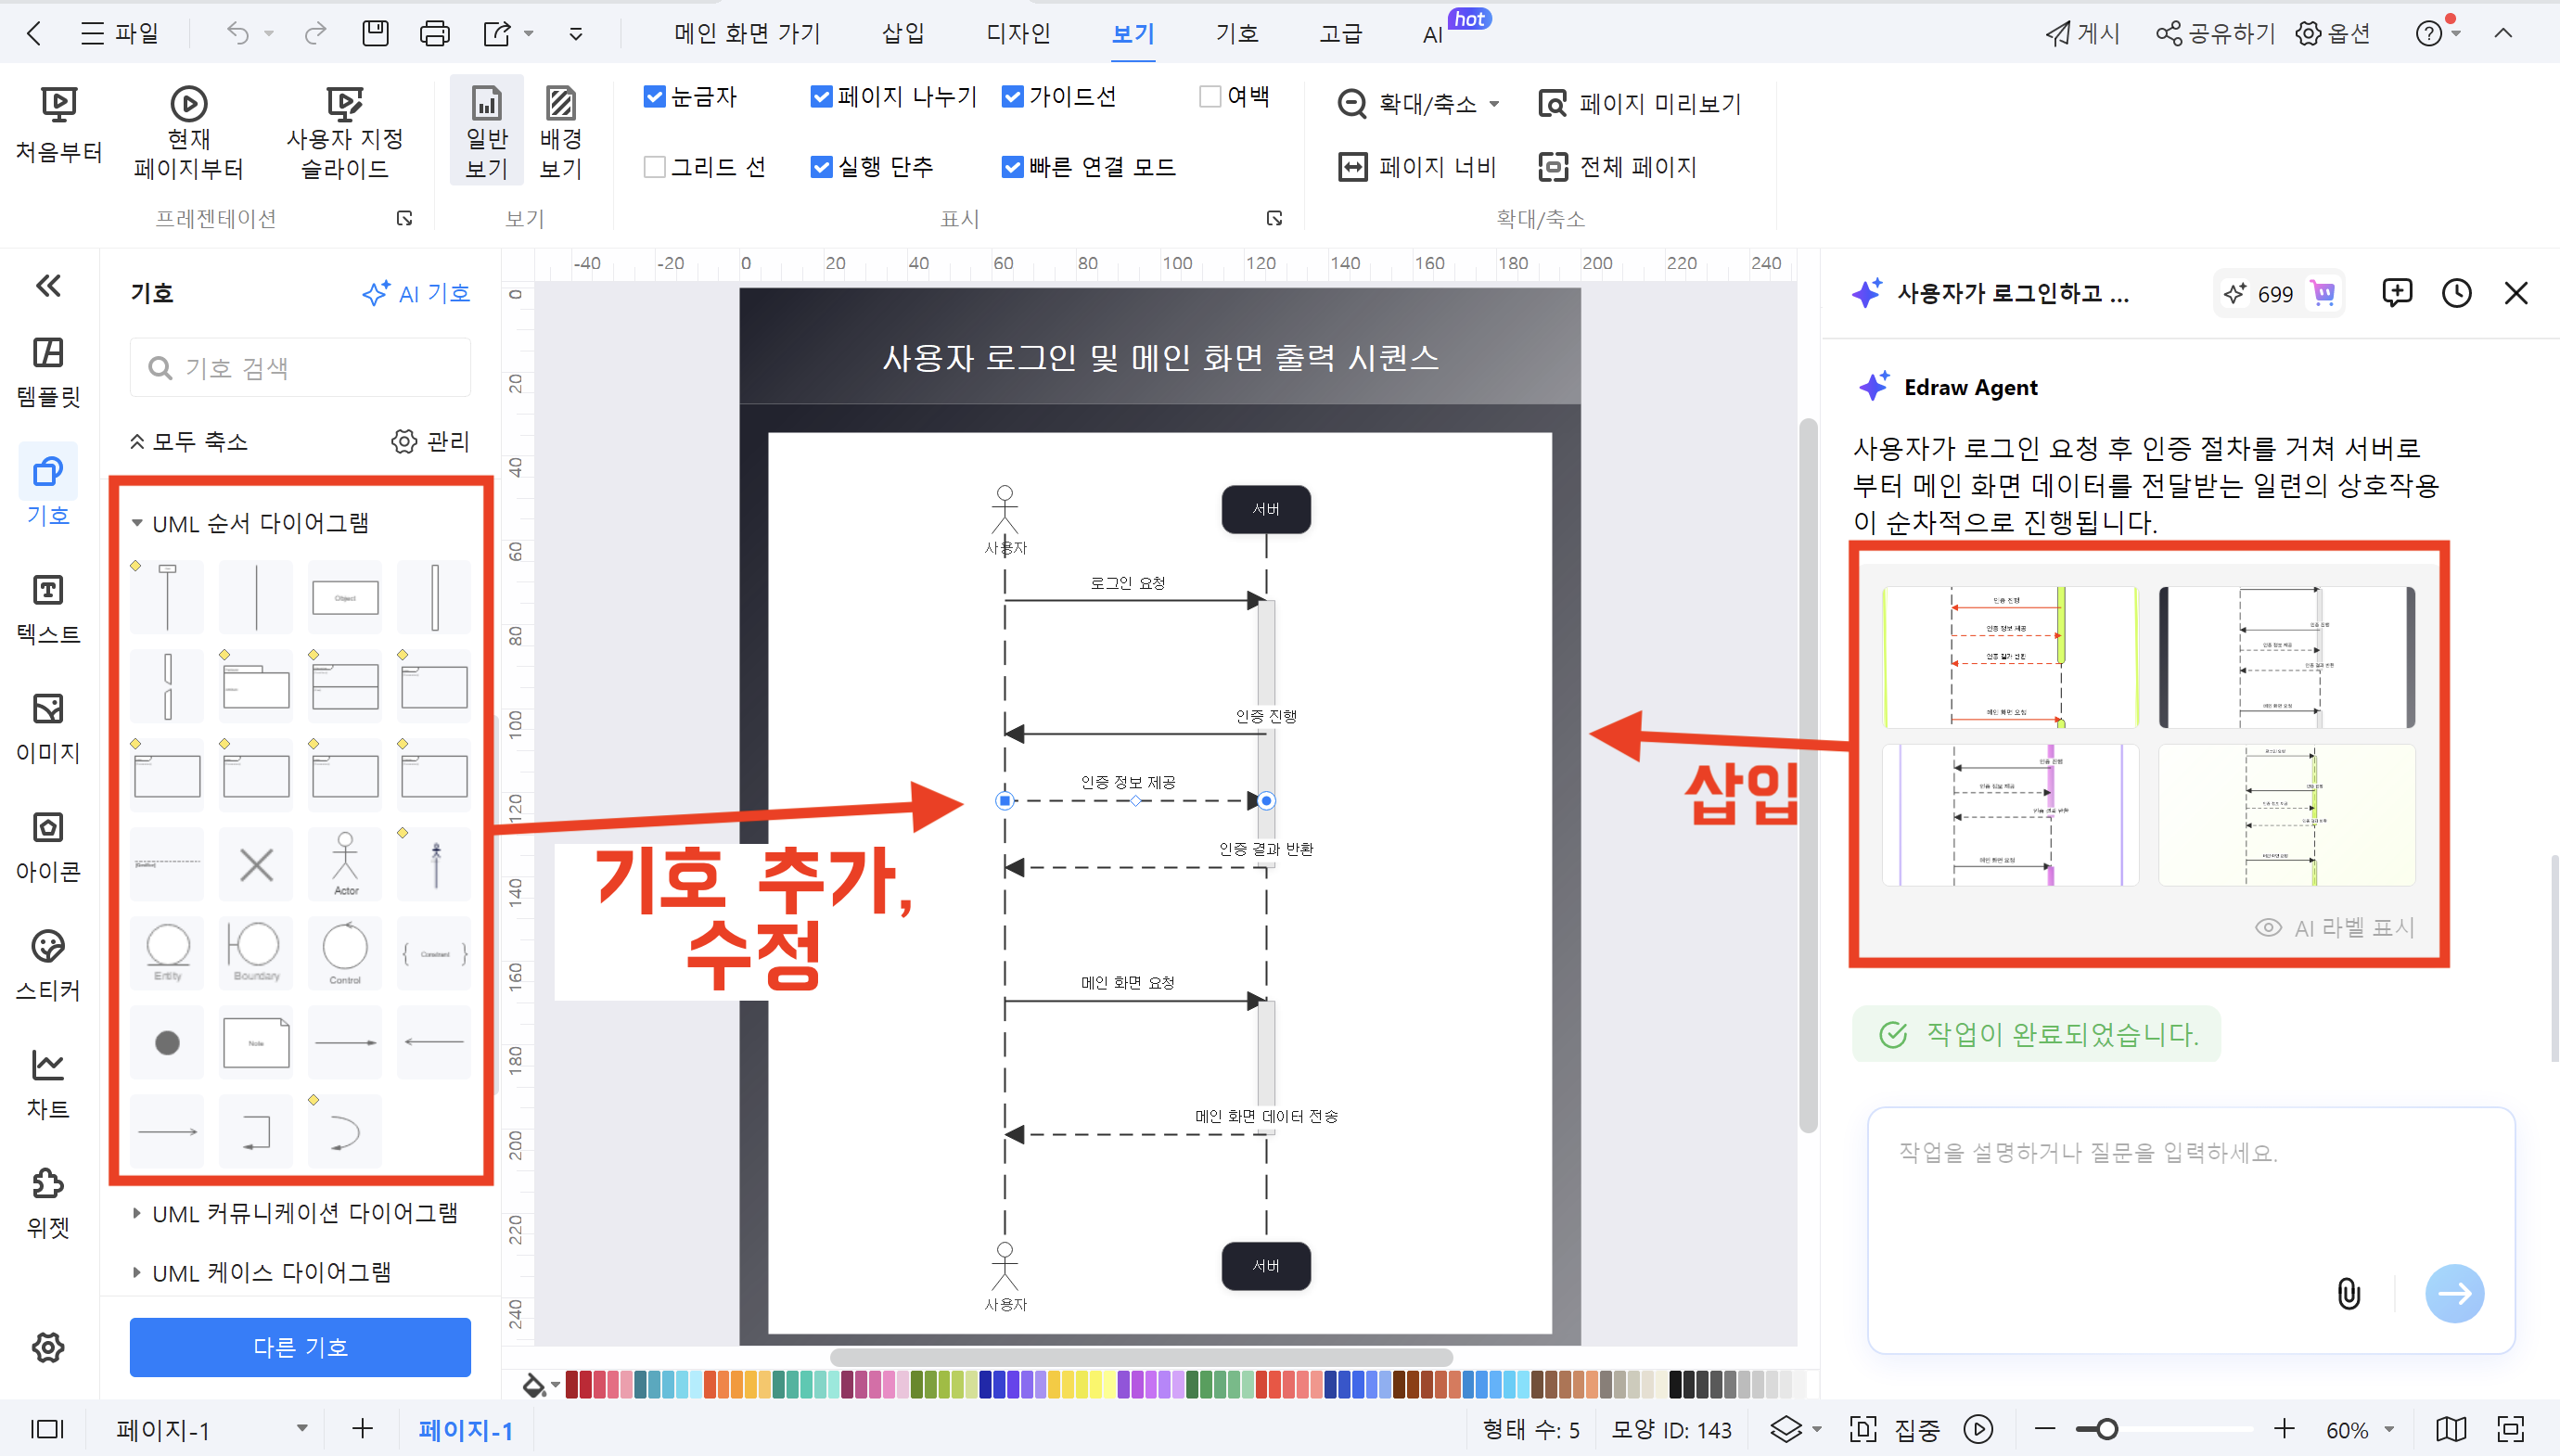Open the 확대/축소 dropdown

coord(1418,103)
